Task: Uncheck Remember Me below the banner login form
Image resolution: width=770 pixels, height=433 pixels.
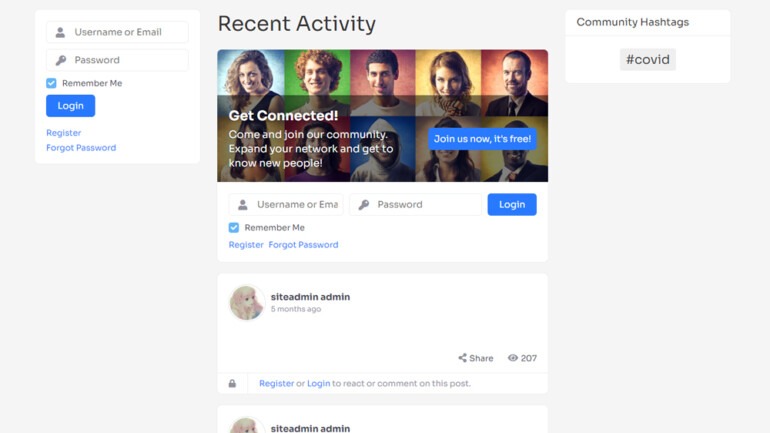Action: 234,228
